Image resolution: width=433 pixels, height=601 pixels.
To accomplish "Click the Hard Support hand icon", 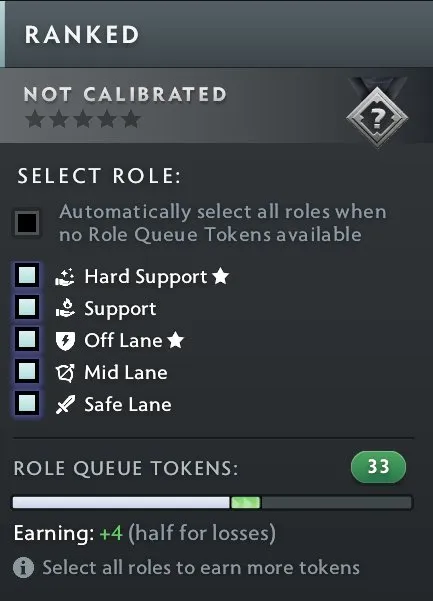I will pyautogui.click(x=65, y=277).
